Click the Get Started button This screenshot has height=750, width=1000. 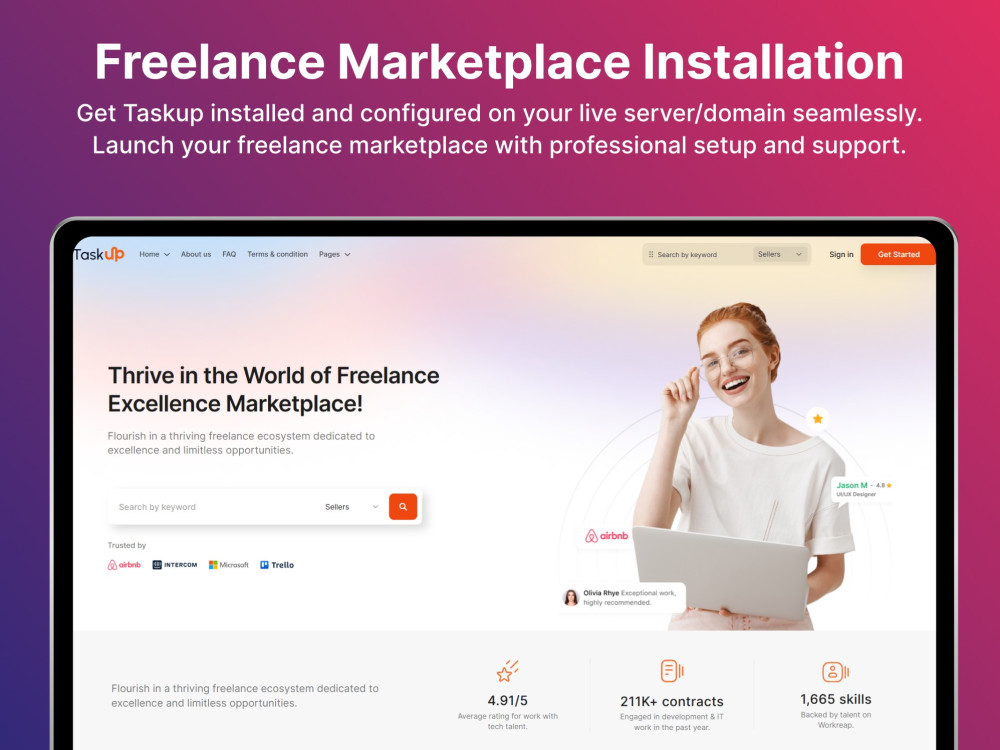[898, 254]
